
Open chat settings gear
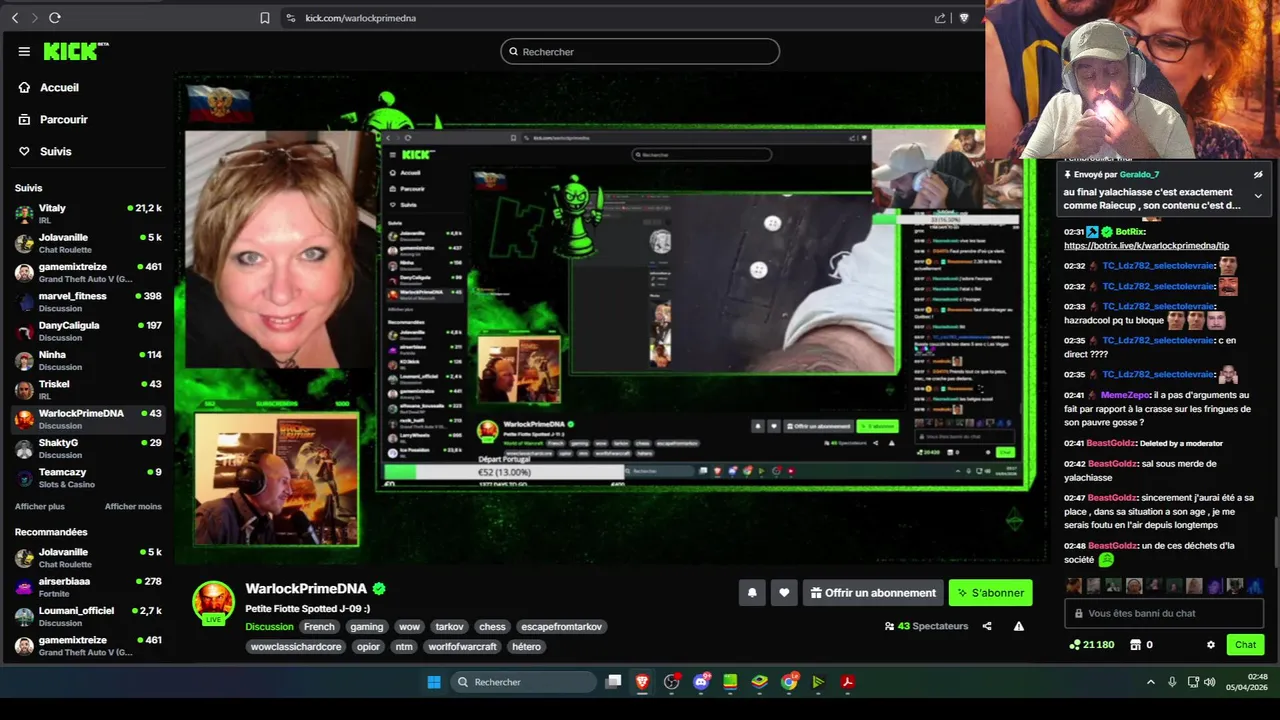[1211, 645]
